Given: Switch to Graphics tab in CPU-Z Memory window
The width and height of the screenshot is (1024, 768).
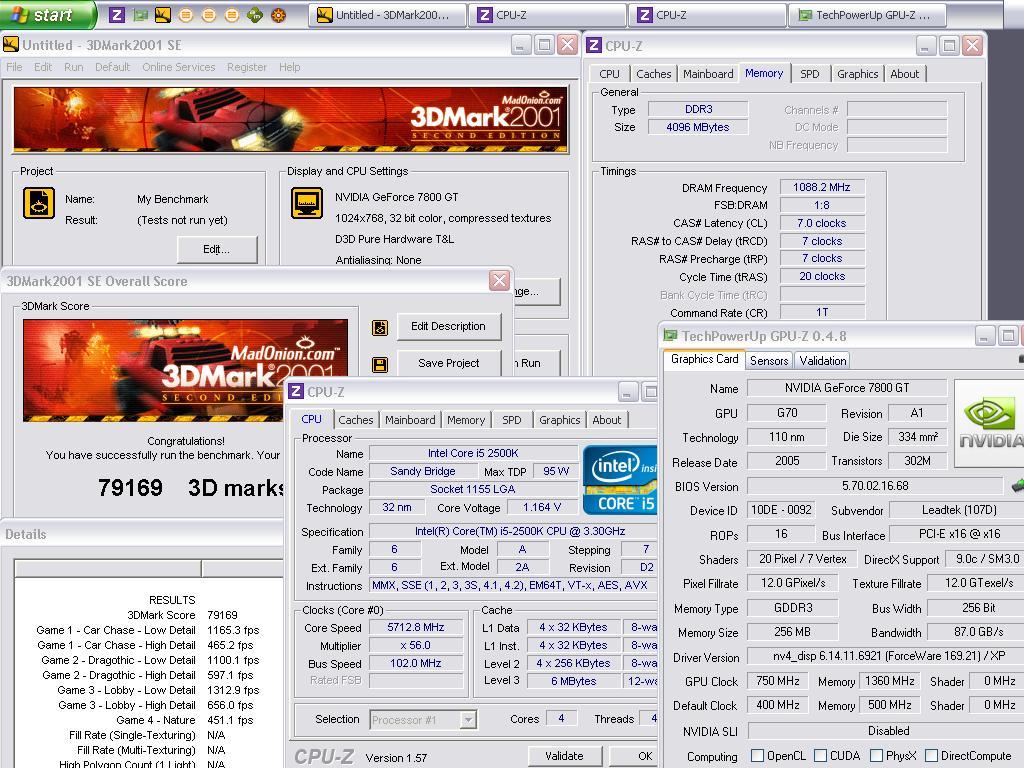Looking at the screenshot, I should coord(857,74).
